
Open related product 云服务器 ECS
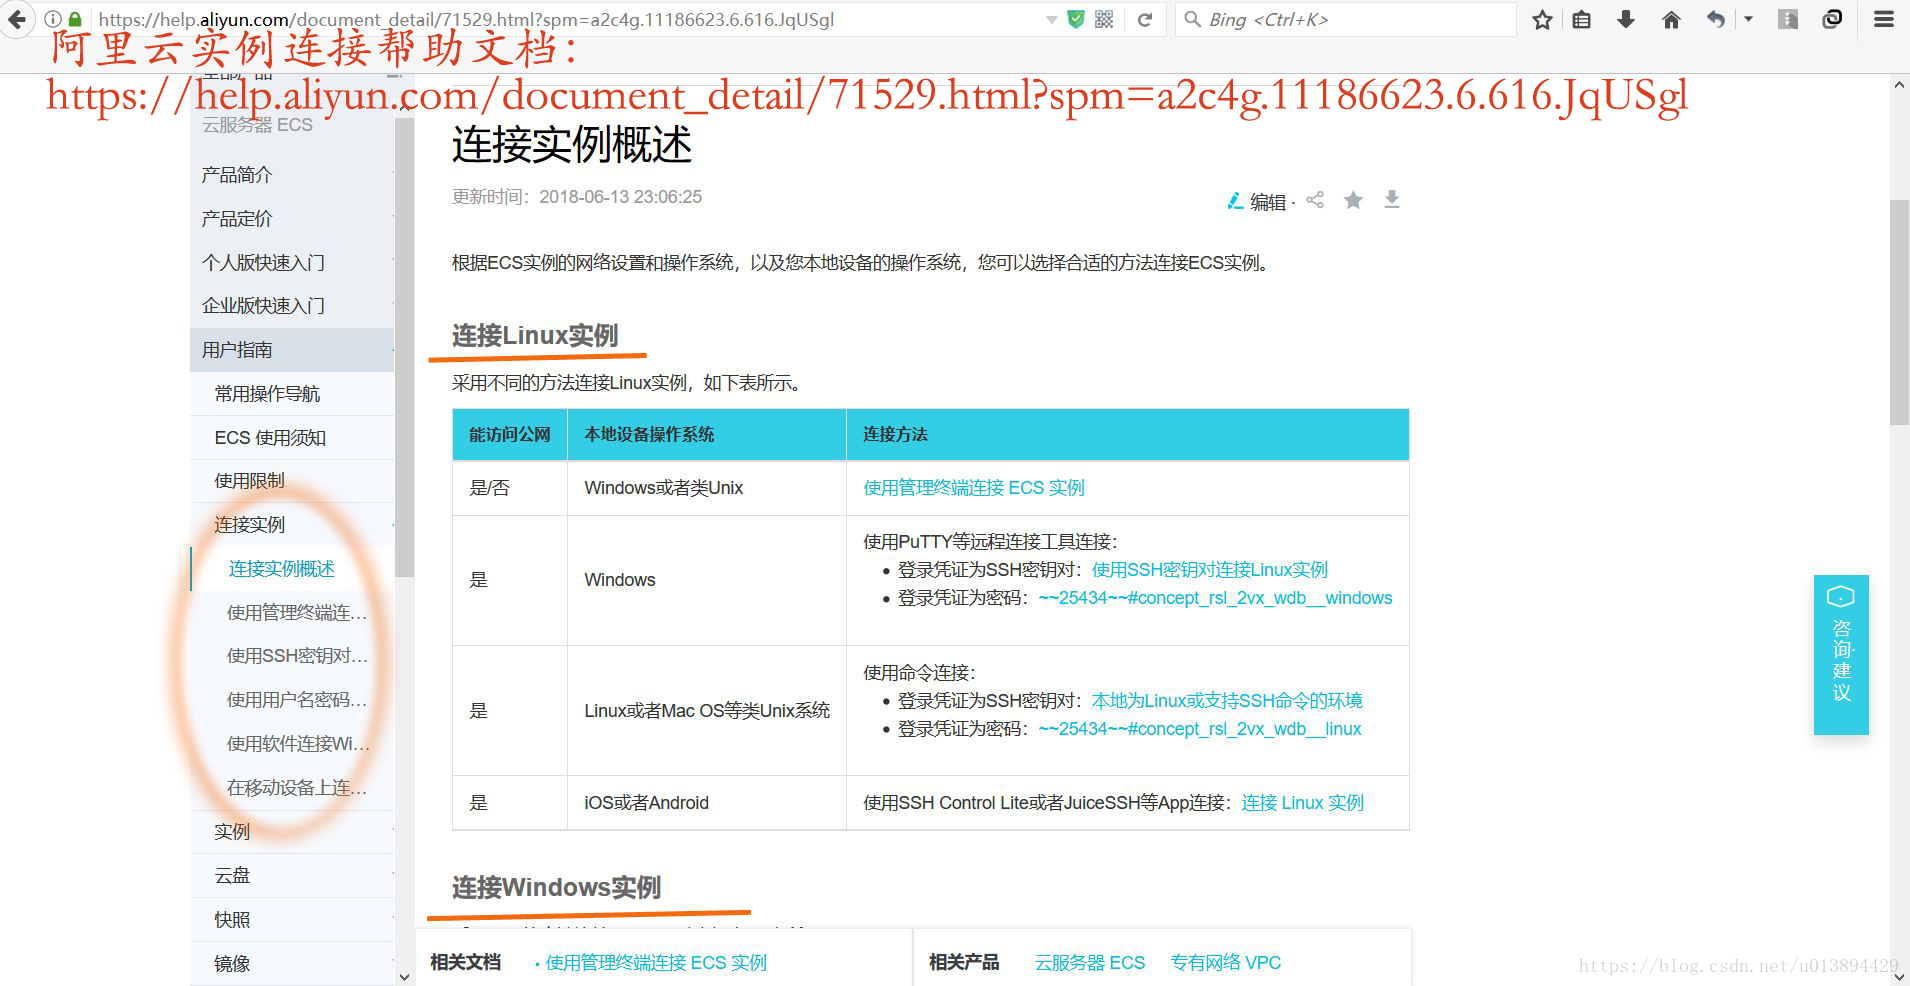click(x=1090, y=963)
